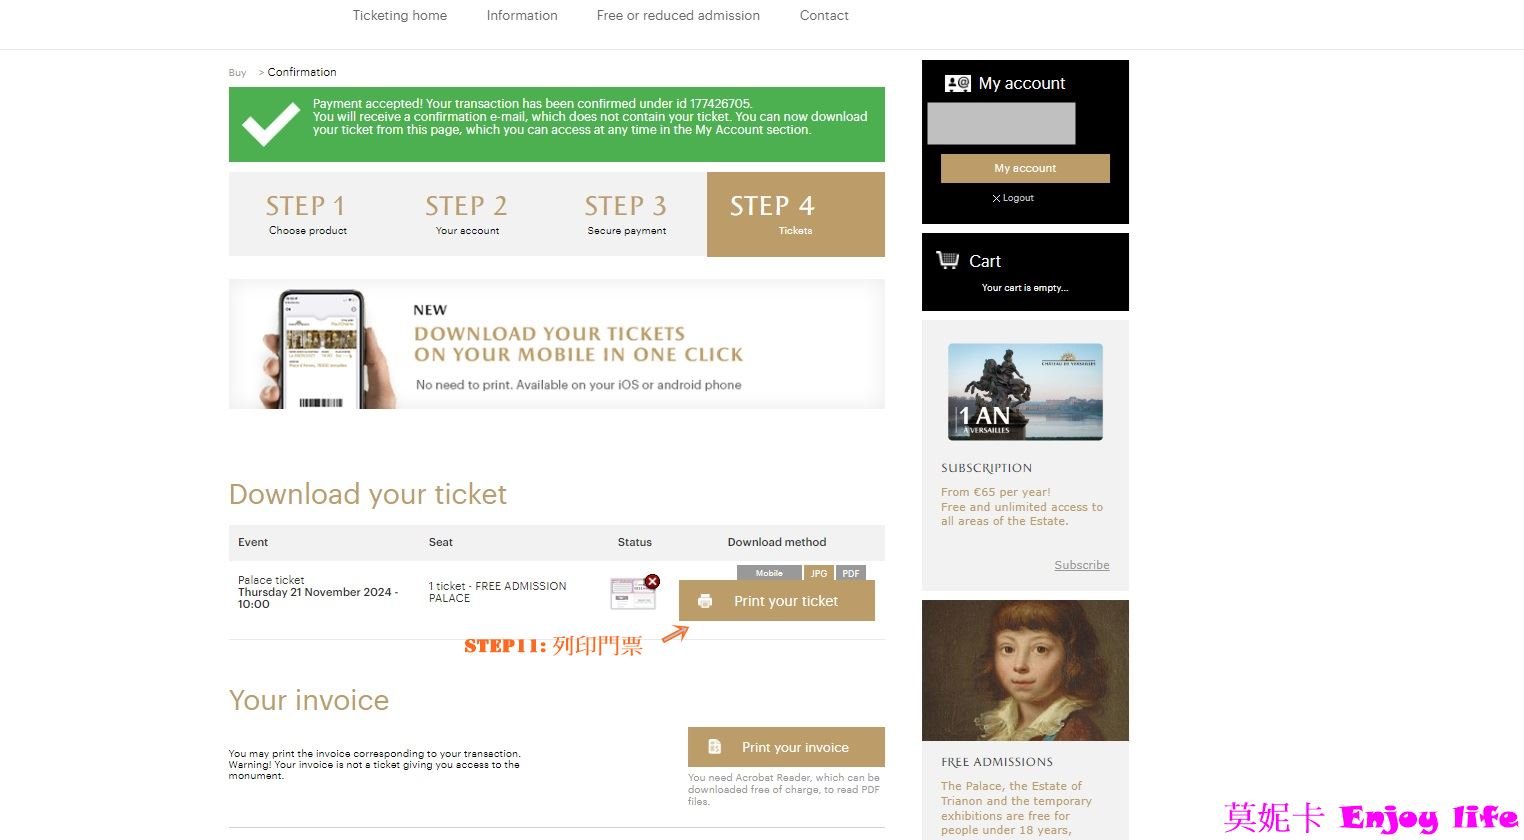Click the red X status icon on ticket
This screenshot has height=840, width=1524.
(652, 581)
